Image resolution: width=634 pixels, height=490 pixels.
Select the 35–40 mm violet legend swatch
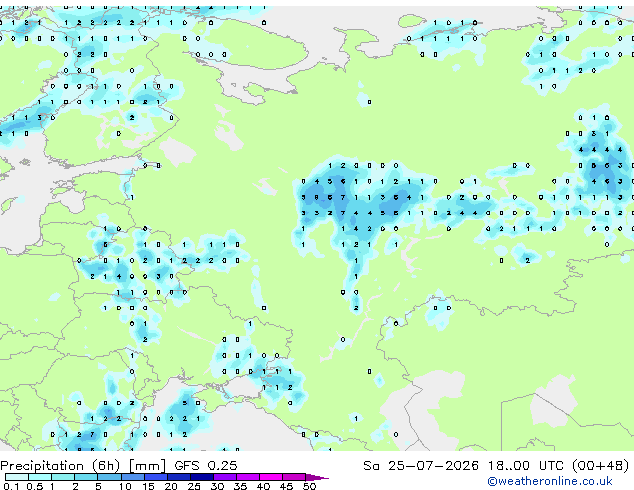247,477
